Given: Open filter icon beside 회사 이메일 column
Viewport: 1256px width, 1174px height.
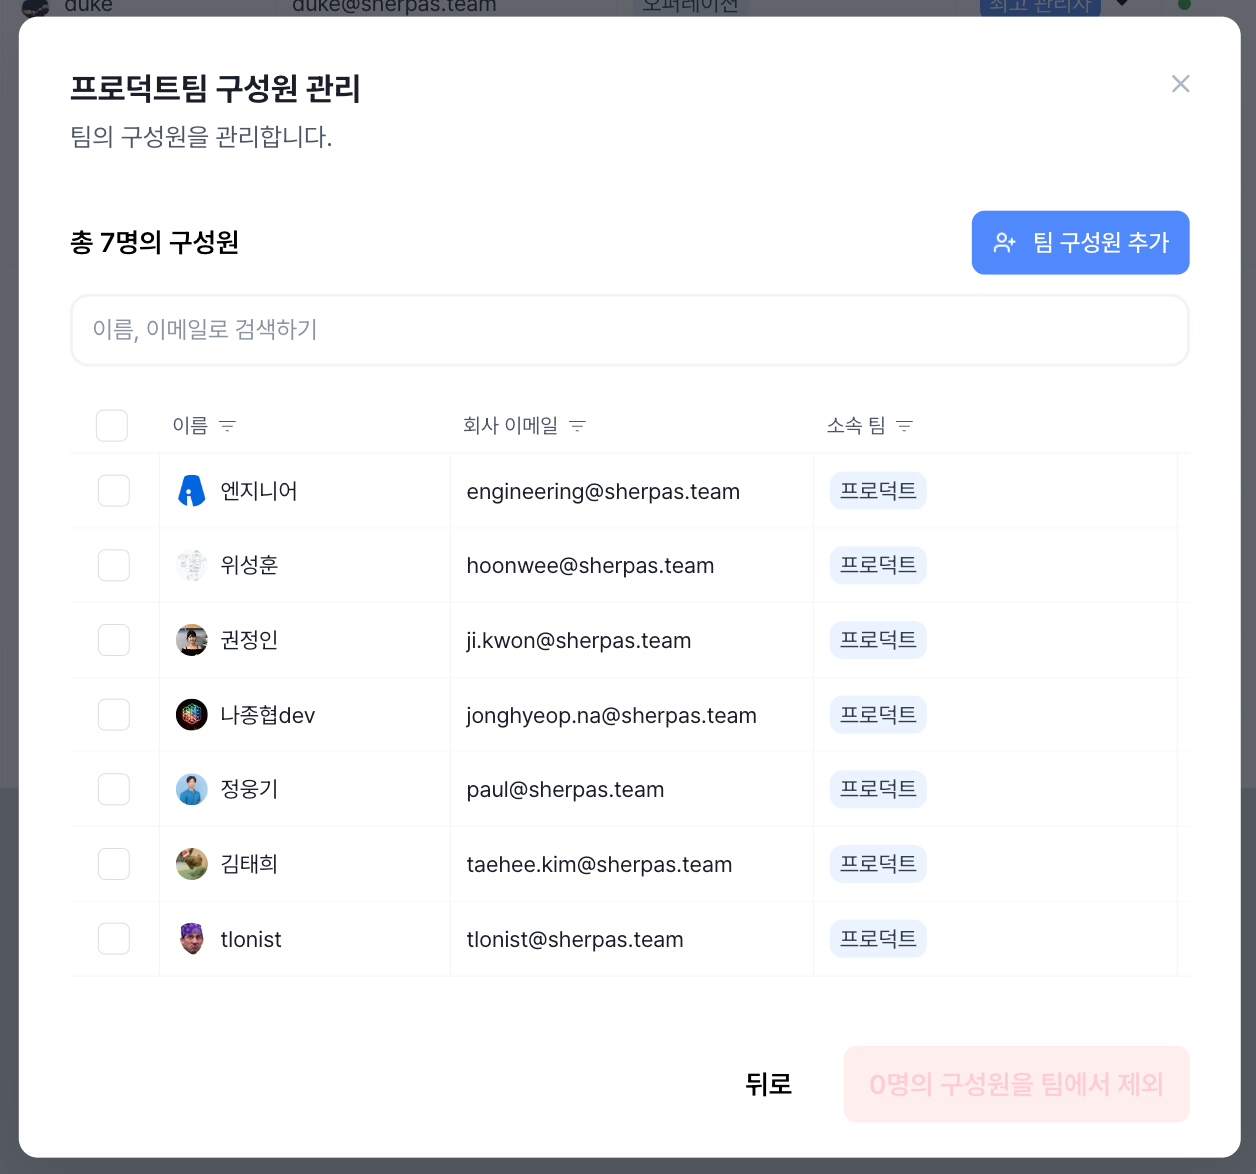Looking at the screenshot, I should pyautogui.click(x=577, y=426).
